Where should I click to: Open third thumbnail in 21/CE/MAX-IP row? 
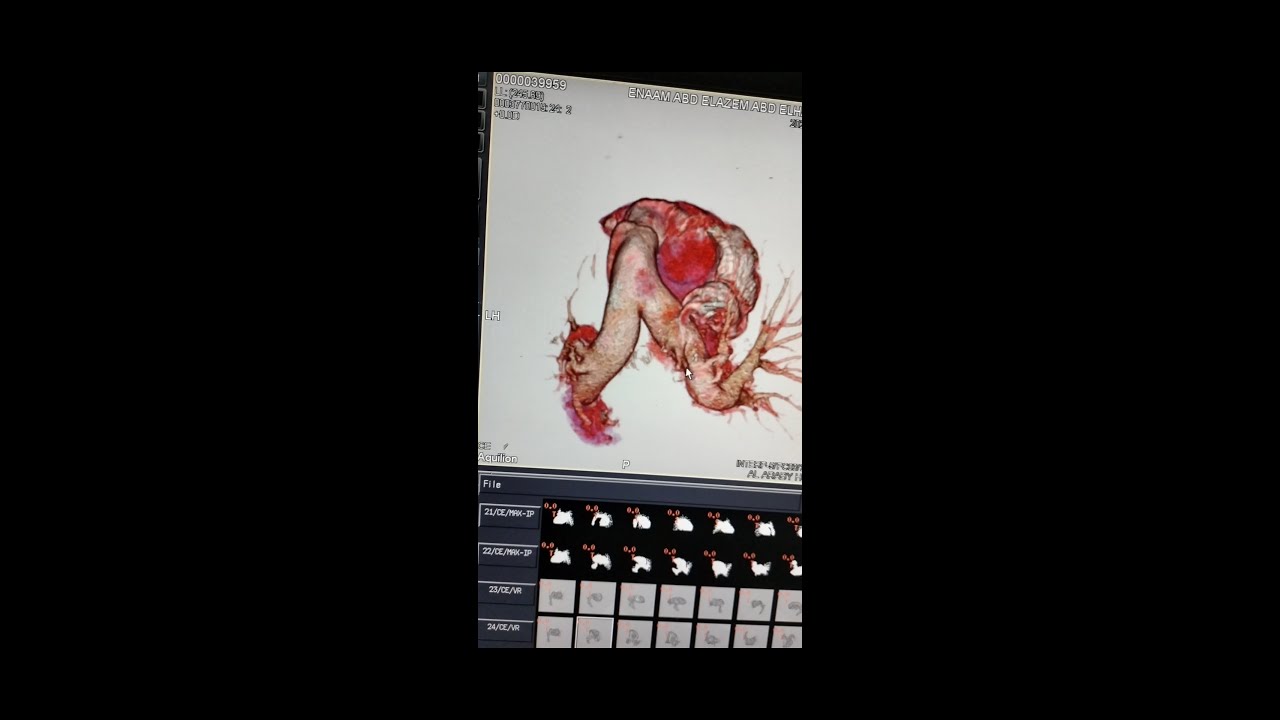click(640, 519)
